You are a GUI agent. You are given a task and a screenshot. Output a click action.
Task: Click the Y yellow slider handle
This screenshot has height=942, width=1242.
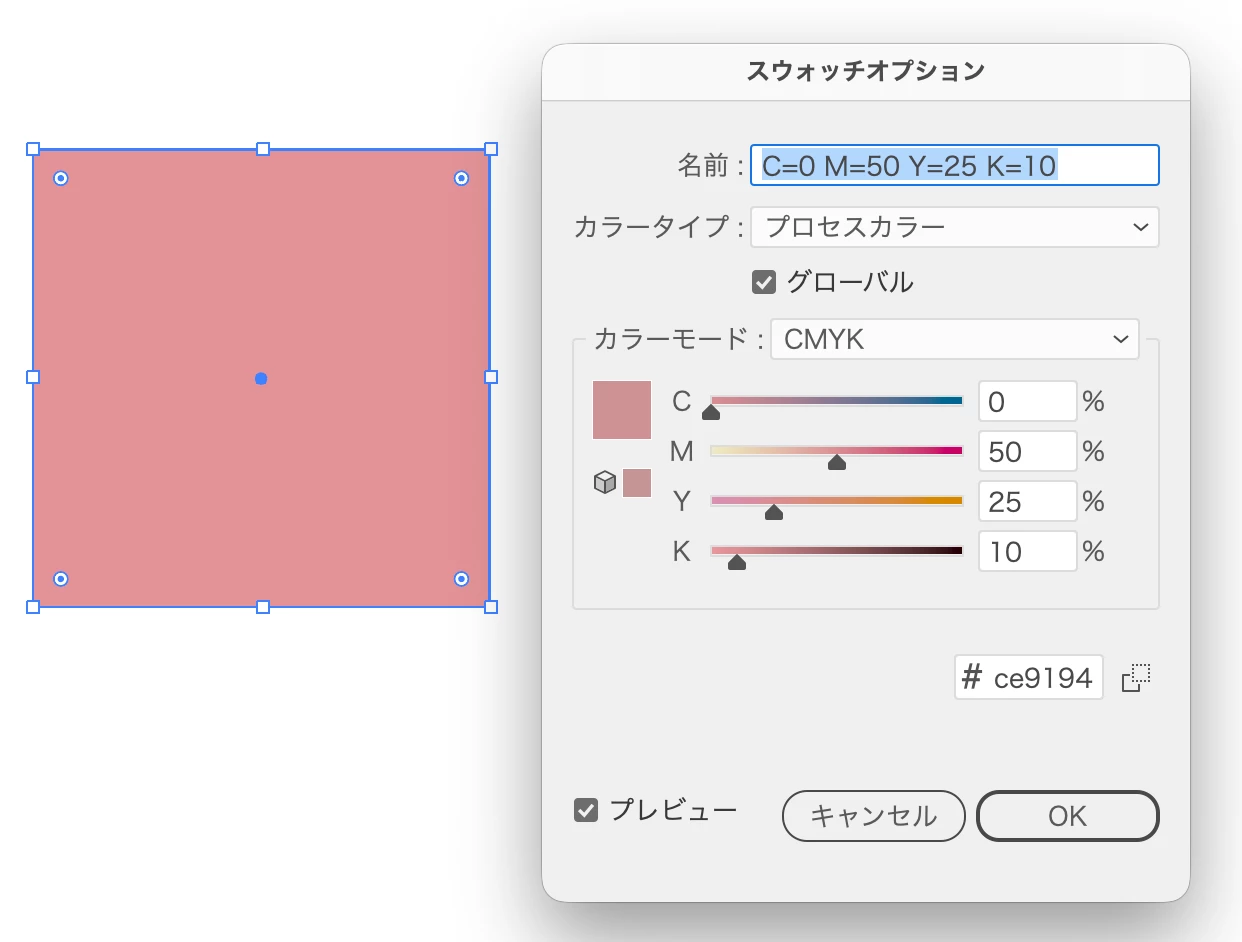[773, 512]
